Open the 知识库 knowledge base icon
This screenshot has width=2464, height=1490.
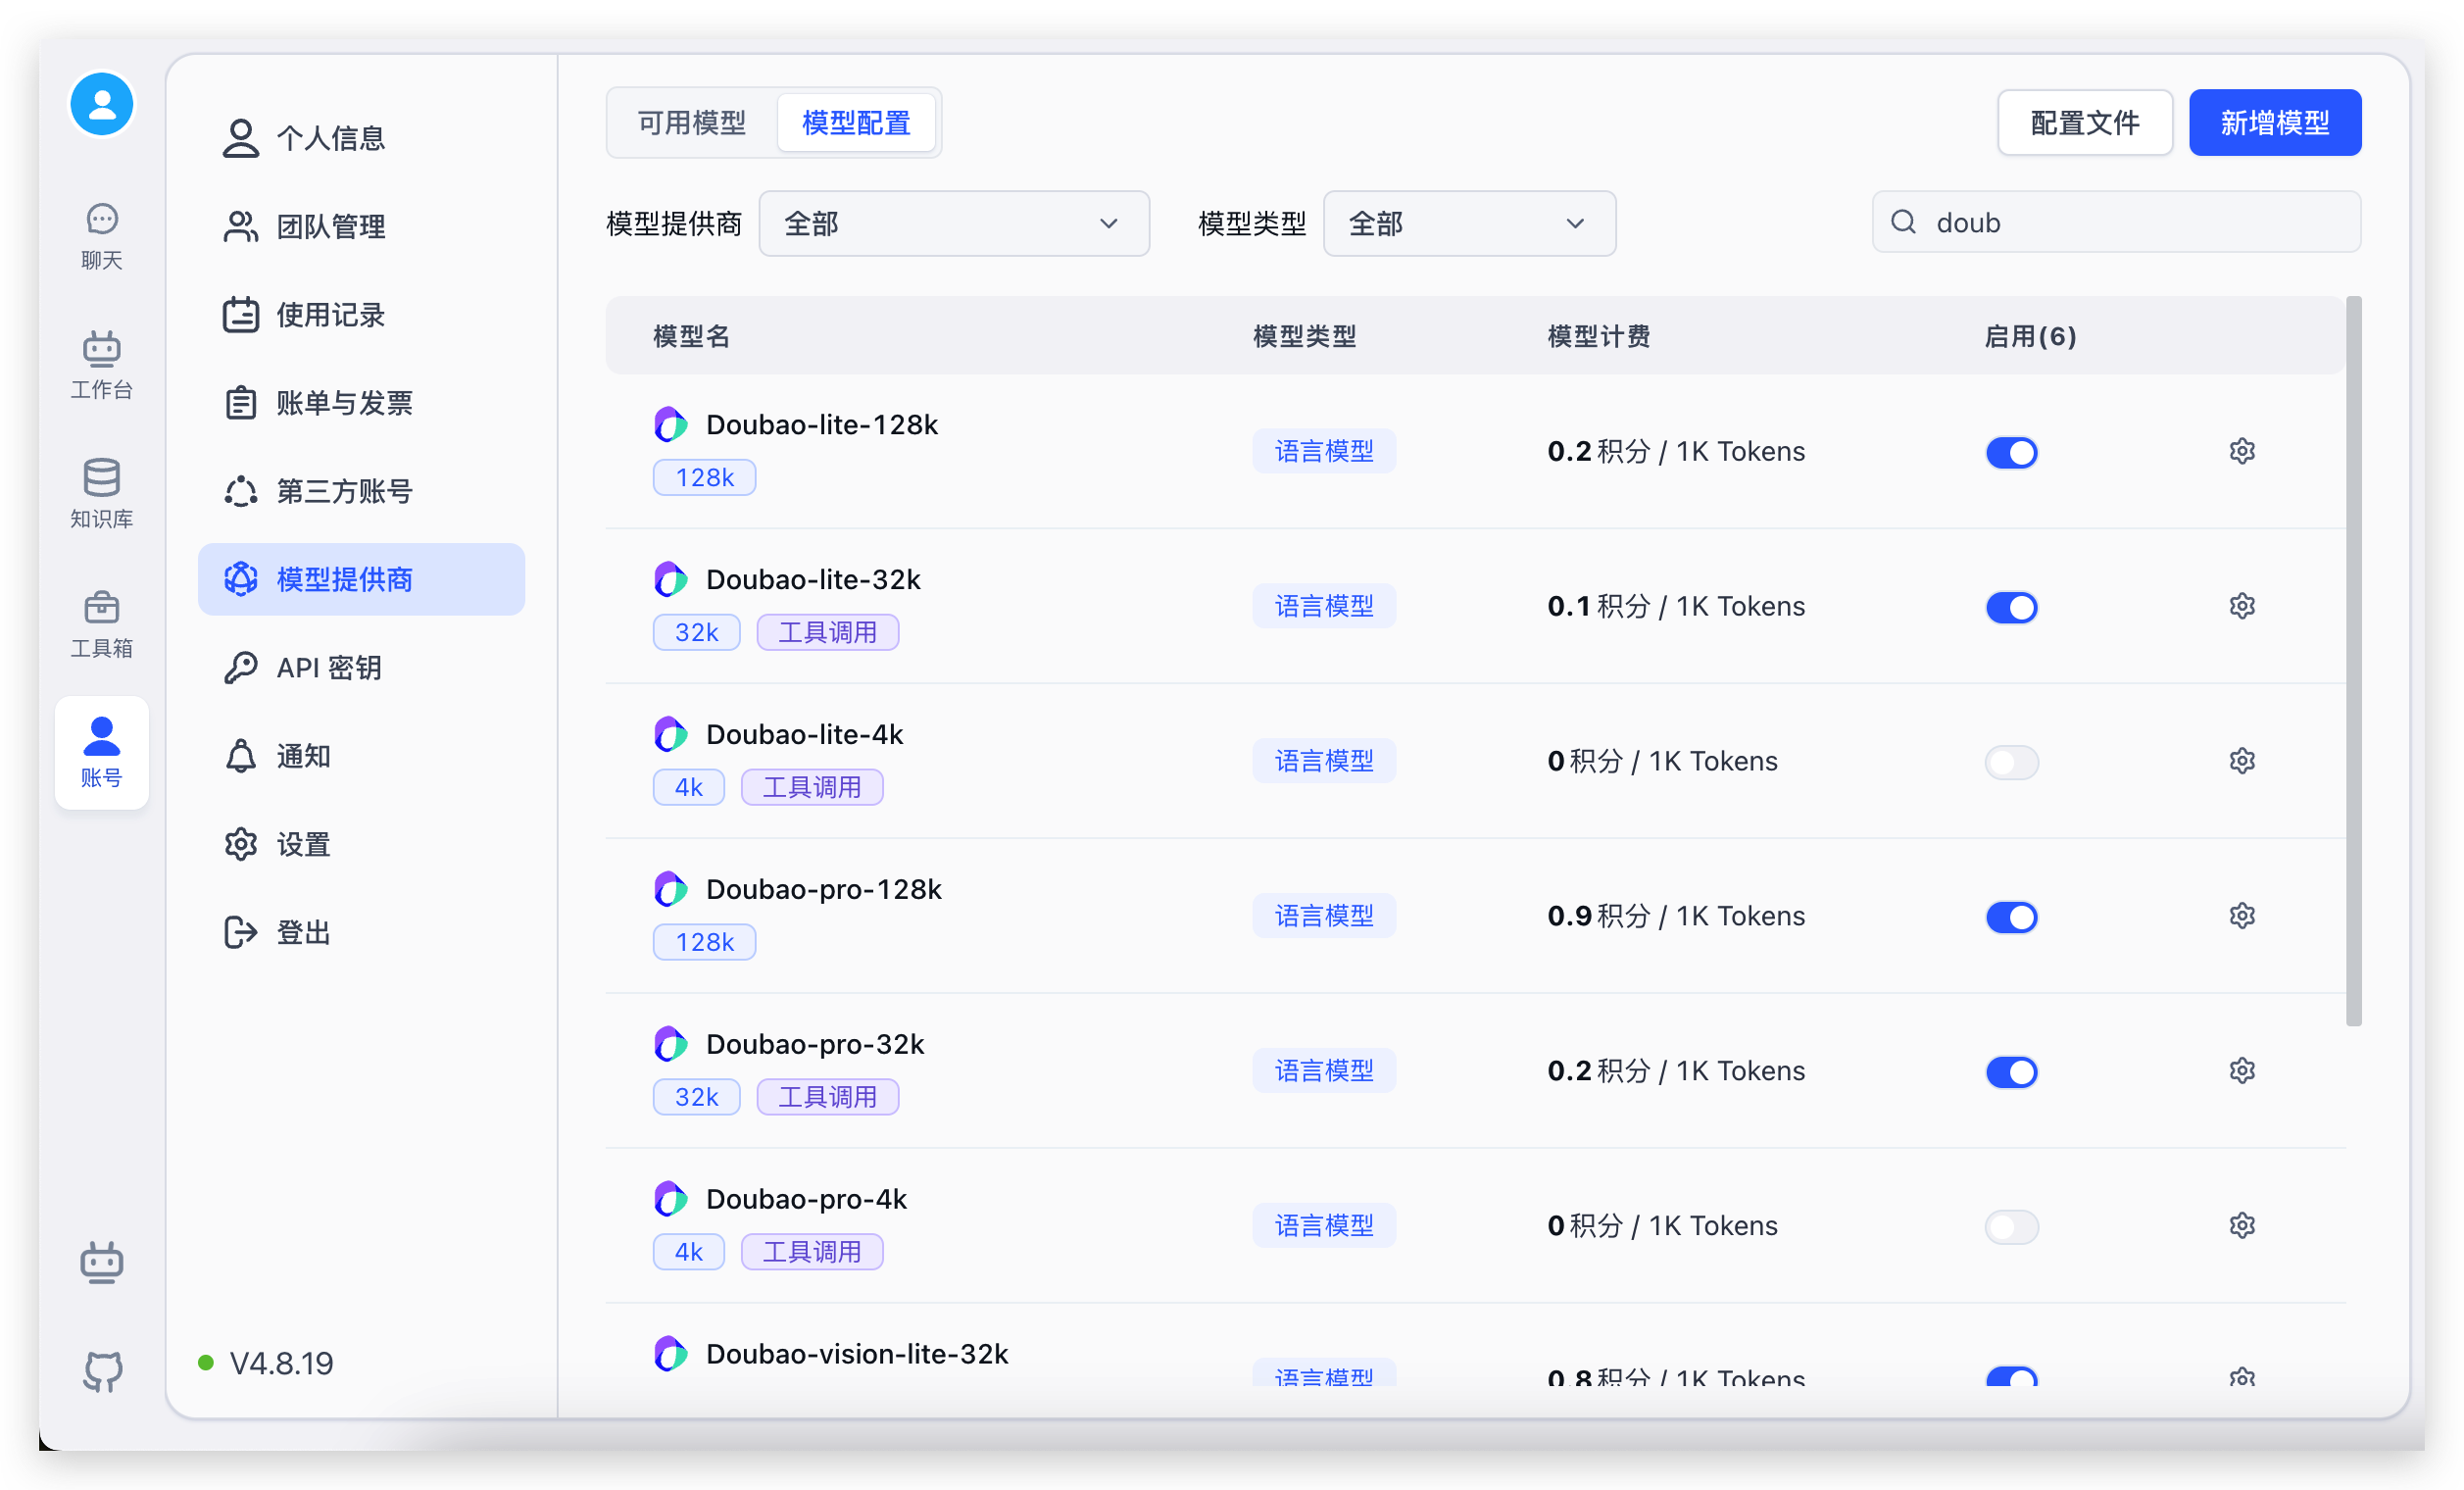click(x=101, y=493)
